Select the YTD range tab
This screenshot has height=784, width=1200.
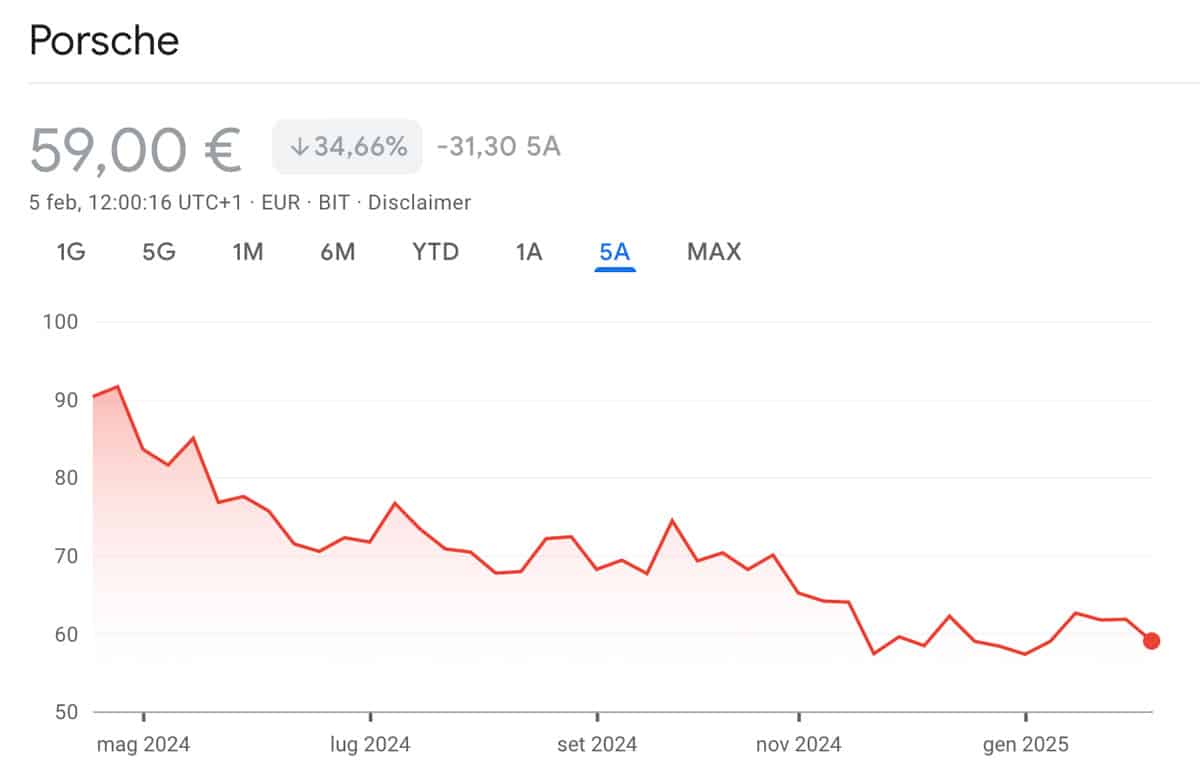click(435, 252)
